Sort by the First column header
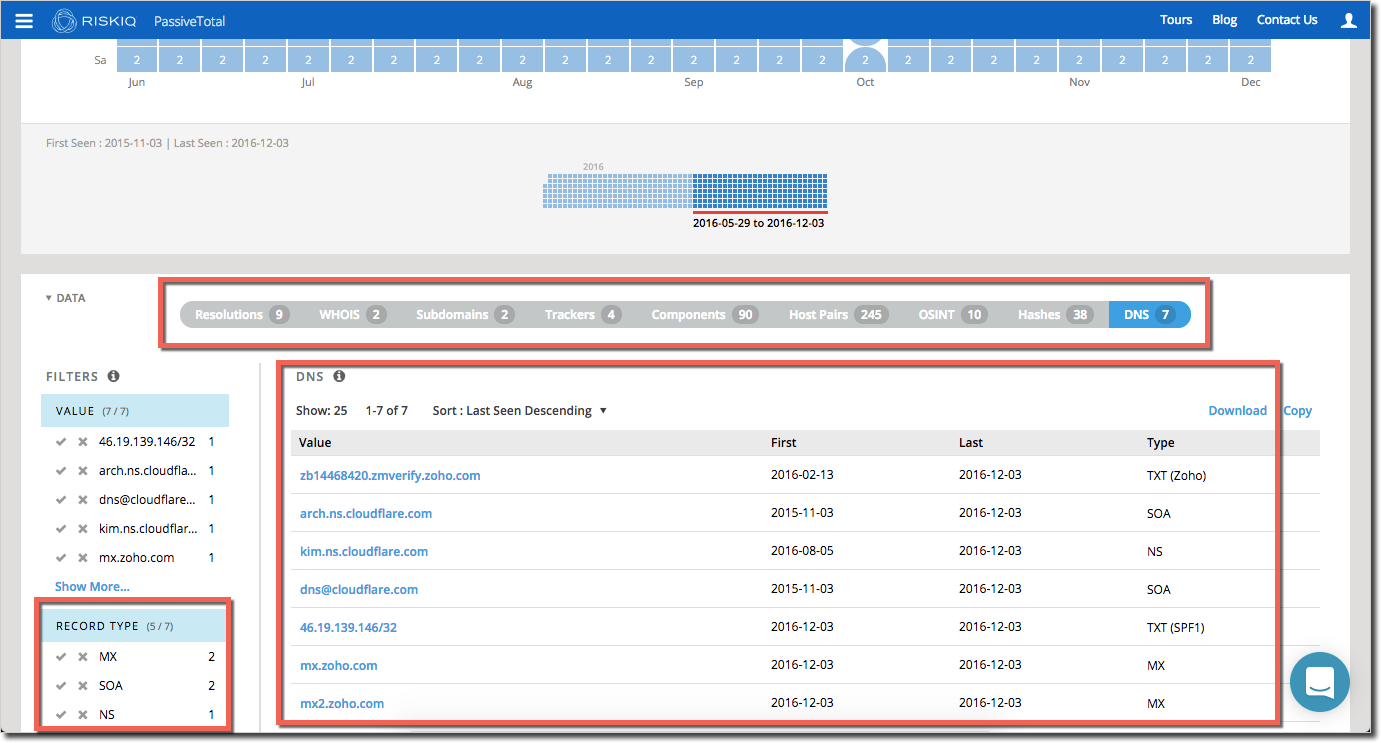 point(784,443)
